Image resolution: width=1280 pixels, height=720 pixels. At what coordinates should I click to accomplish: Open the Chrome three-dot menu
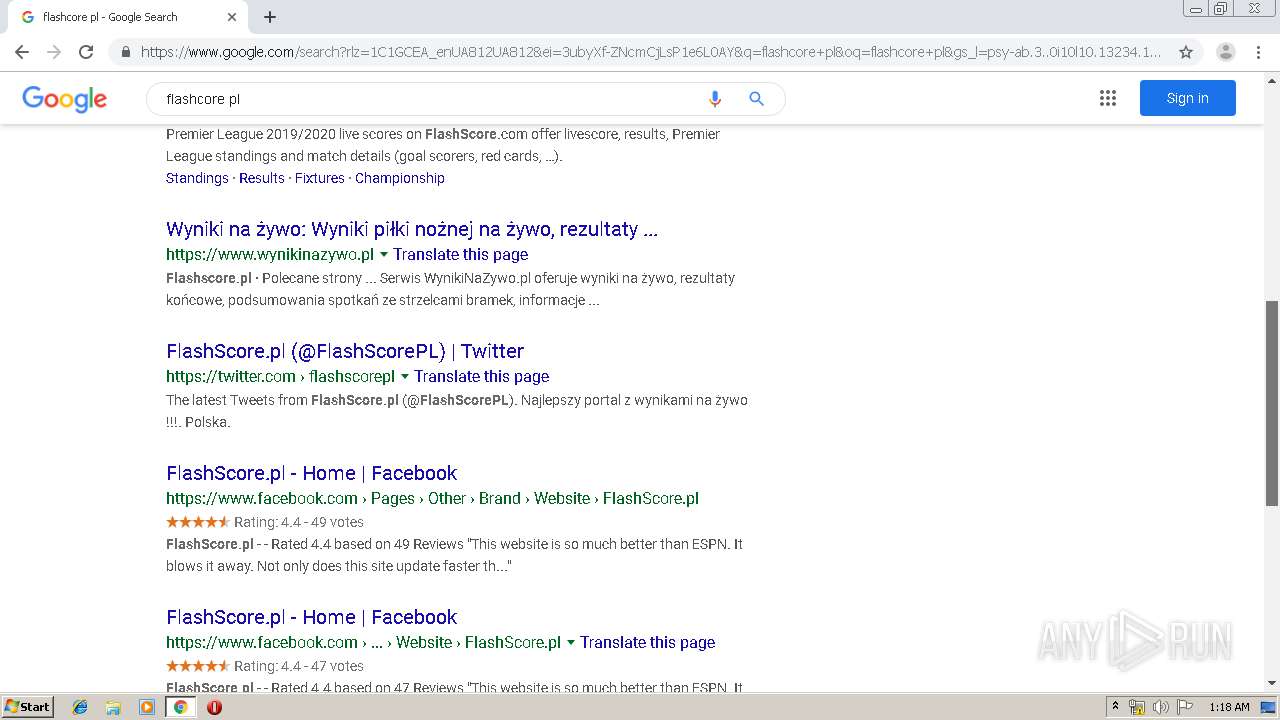coord(1259,52)
